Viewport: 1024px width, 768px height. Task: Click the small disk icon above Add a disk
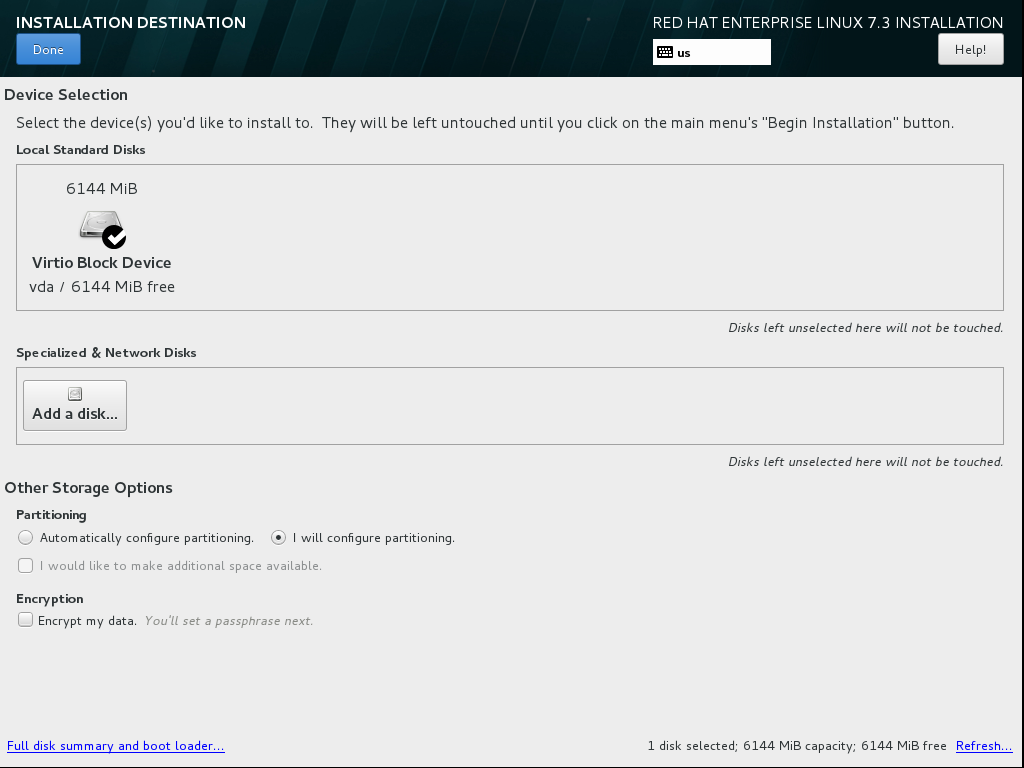coord(75,394)
